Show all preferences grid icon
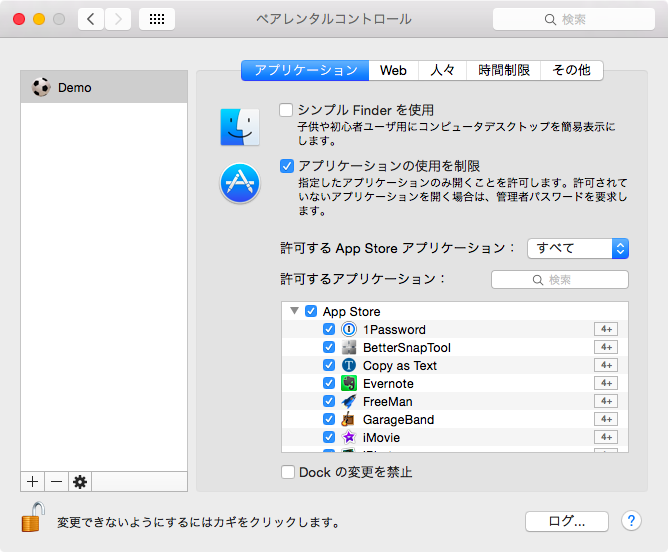668x552 pixels. pyautogui.click(x=157, y=19)
